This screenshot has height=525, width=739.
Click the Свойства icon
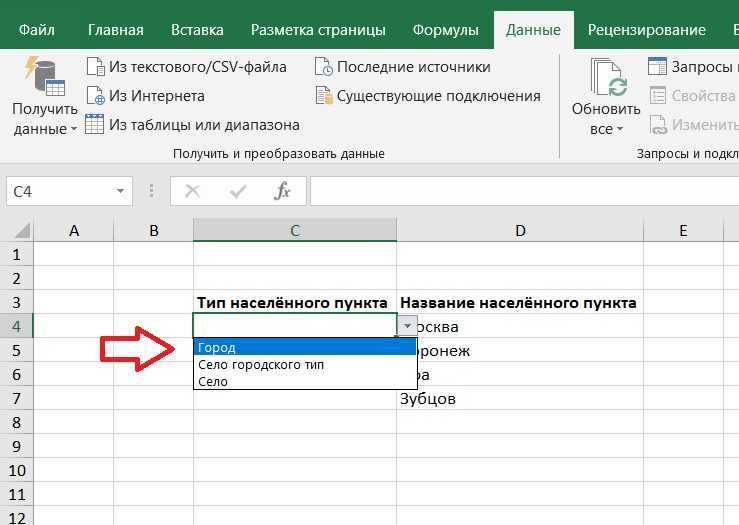coord(657,96)
